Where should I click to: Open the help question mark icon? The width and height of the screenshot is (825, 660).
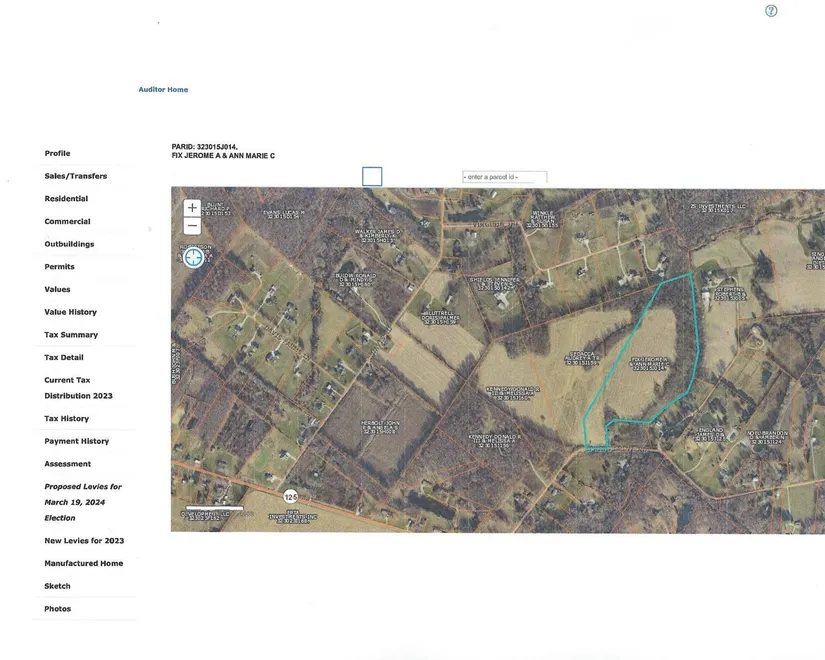771,11
